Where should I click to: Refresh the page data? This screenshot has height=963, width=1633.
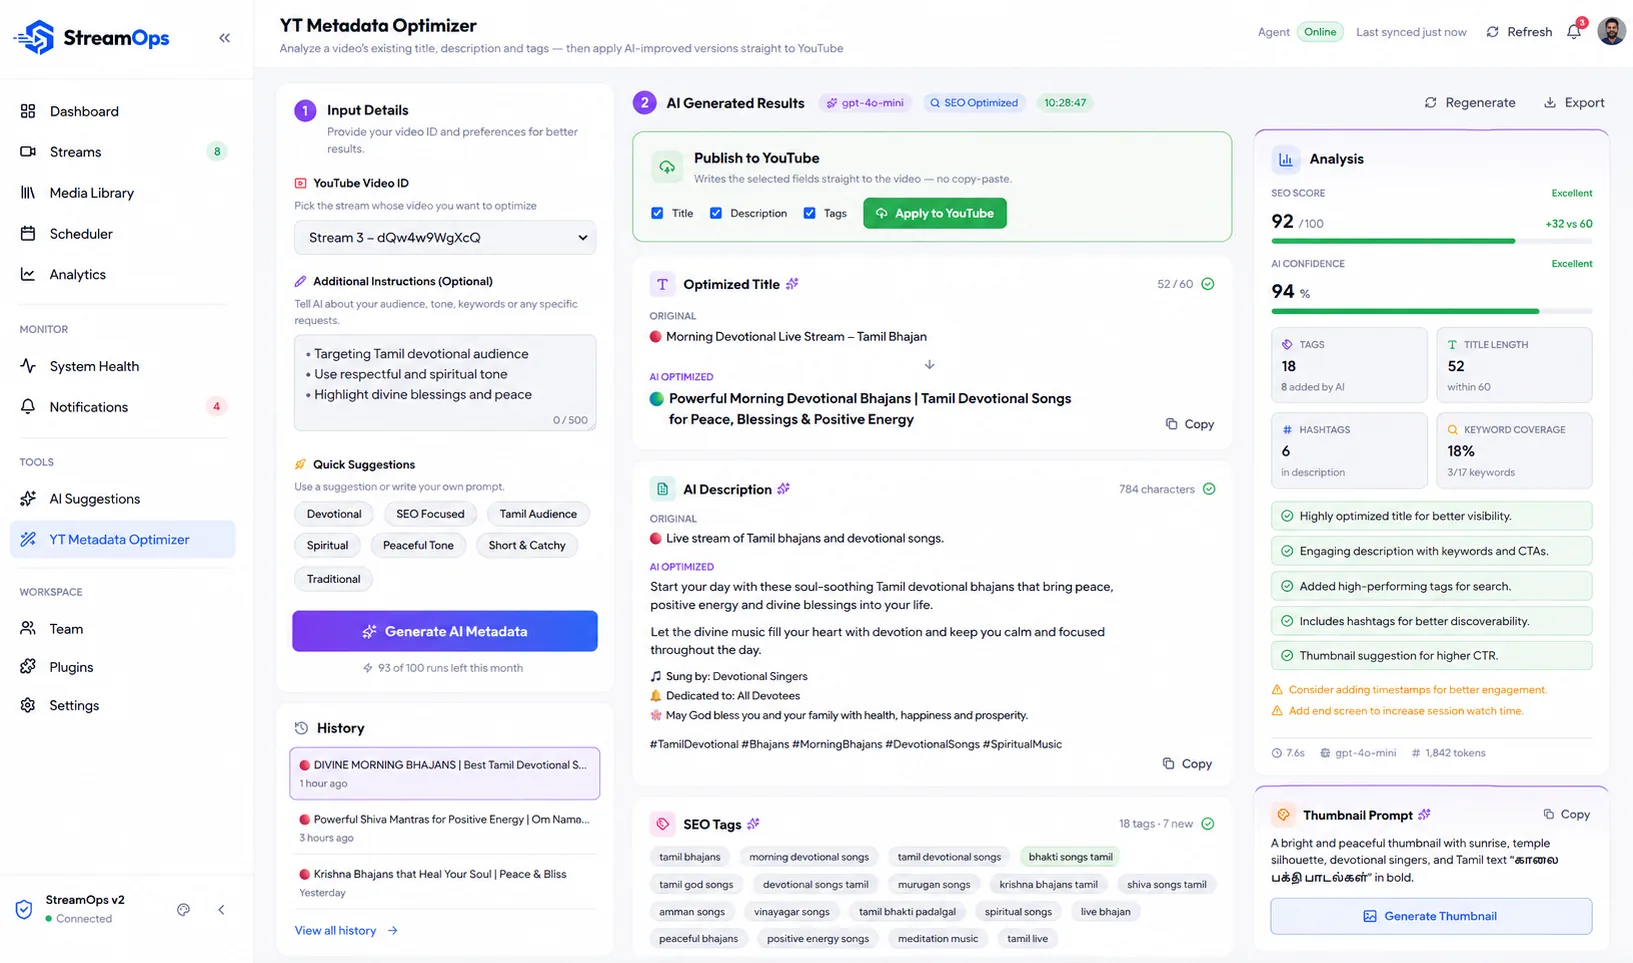tap(1519, 32)
